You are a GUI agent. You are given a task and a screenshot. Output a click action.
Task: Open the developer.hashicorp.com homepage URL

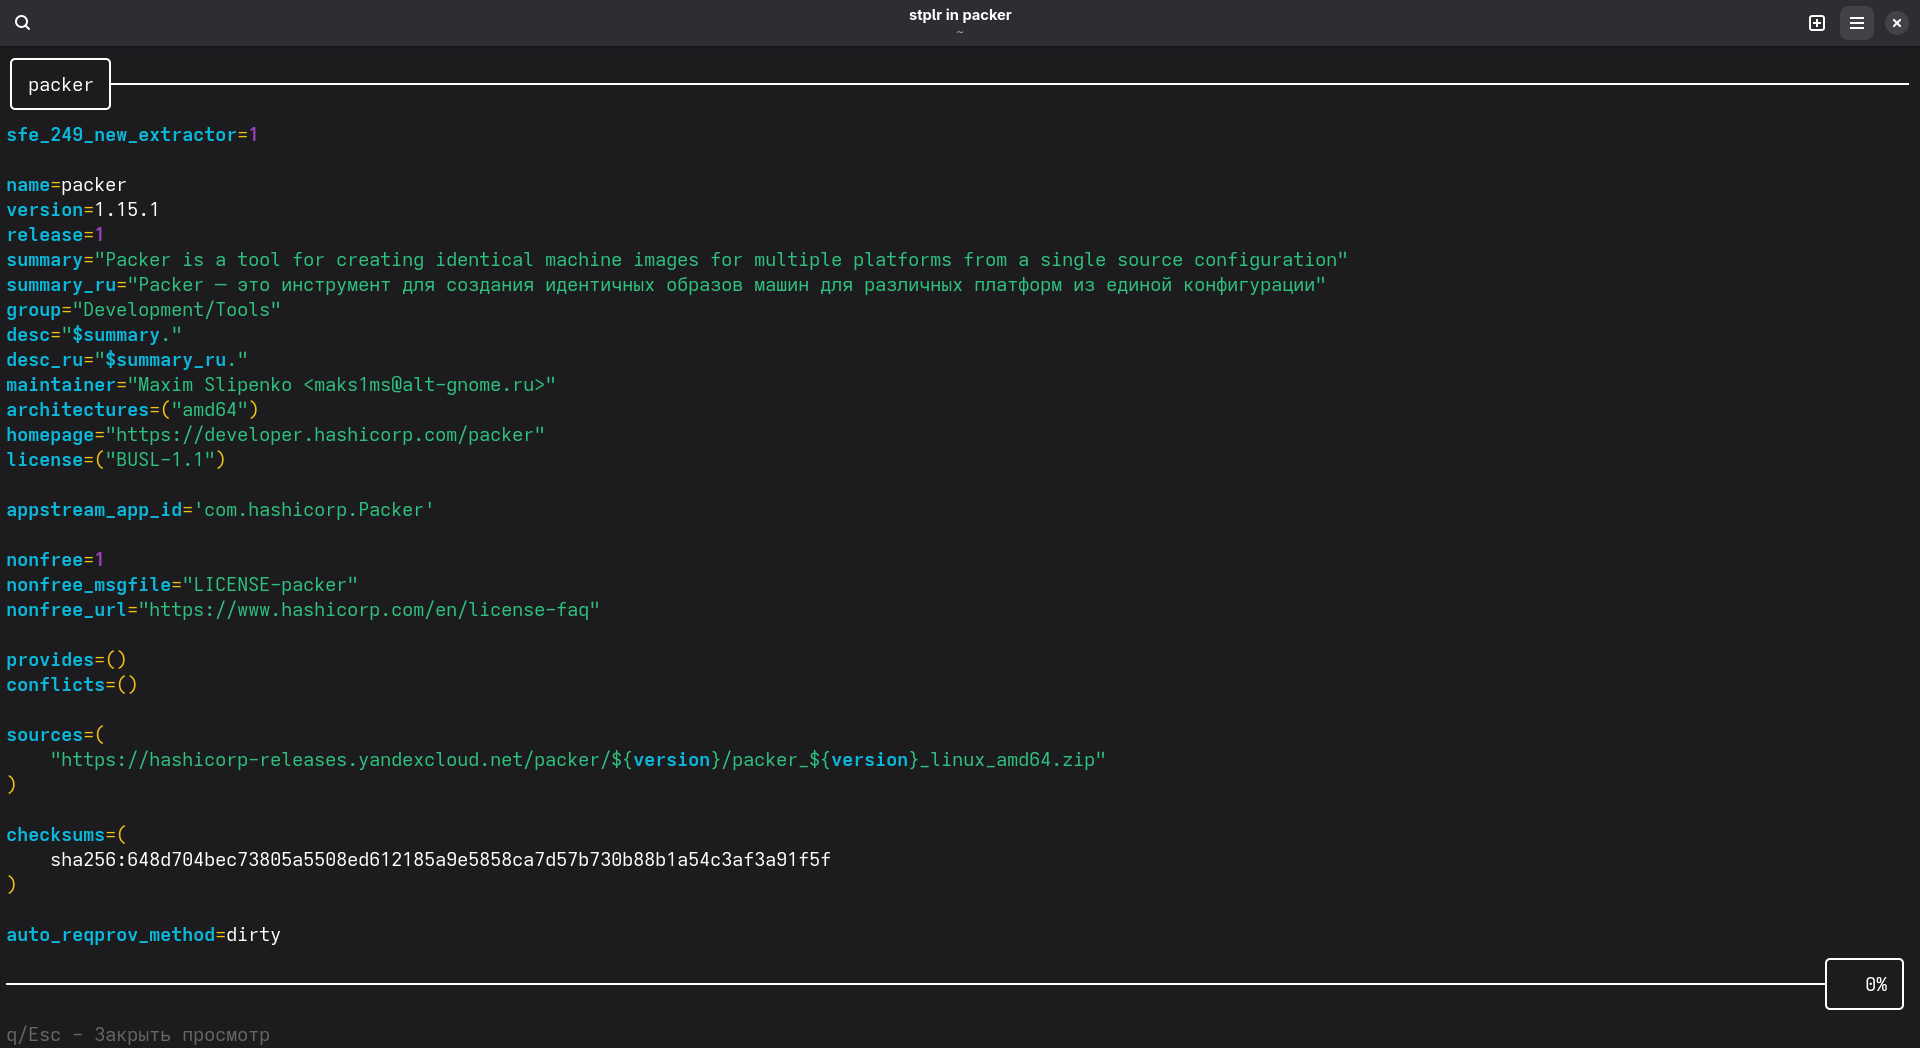325,435
